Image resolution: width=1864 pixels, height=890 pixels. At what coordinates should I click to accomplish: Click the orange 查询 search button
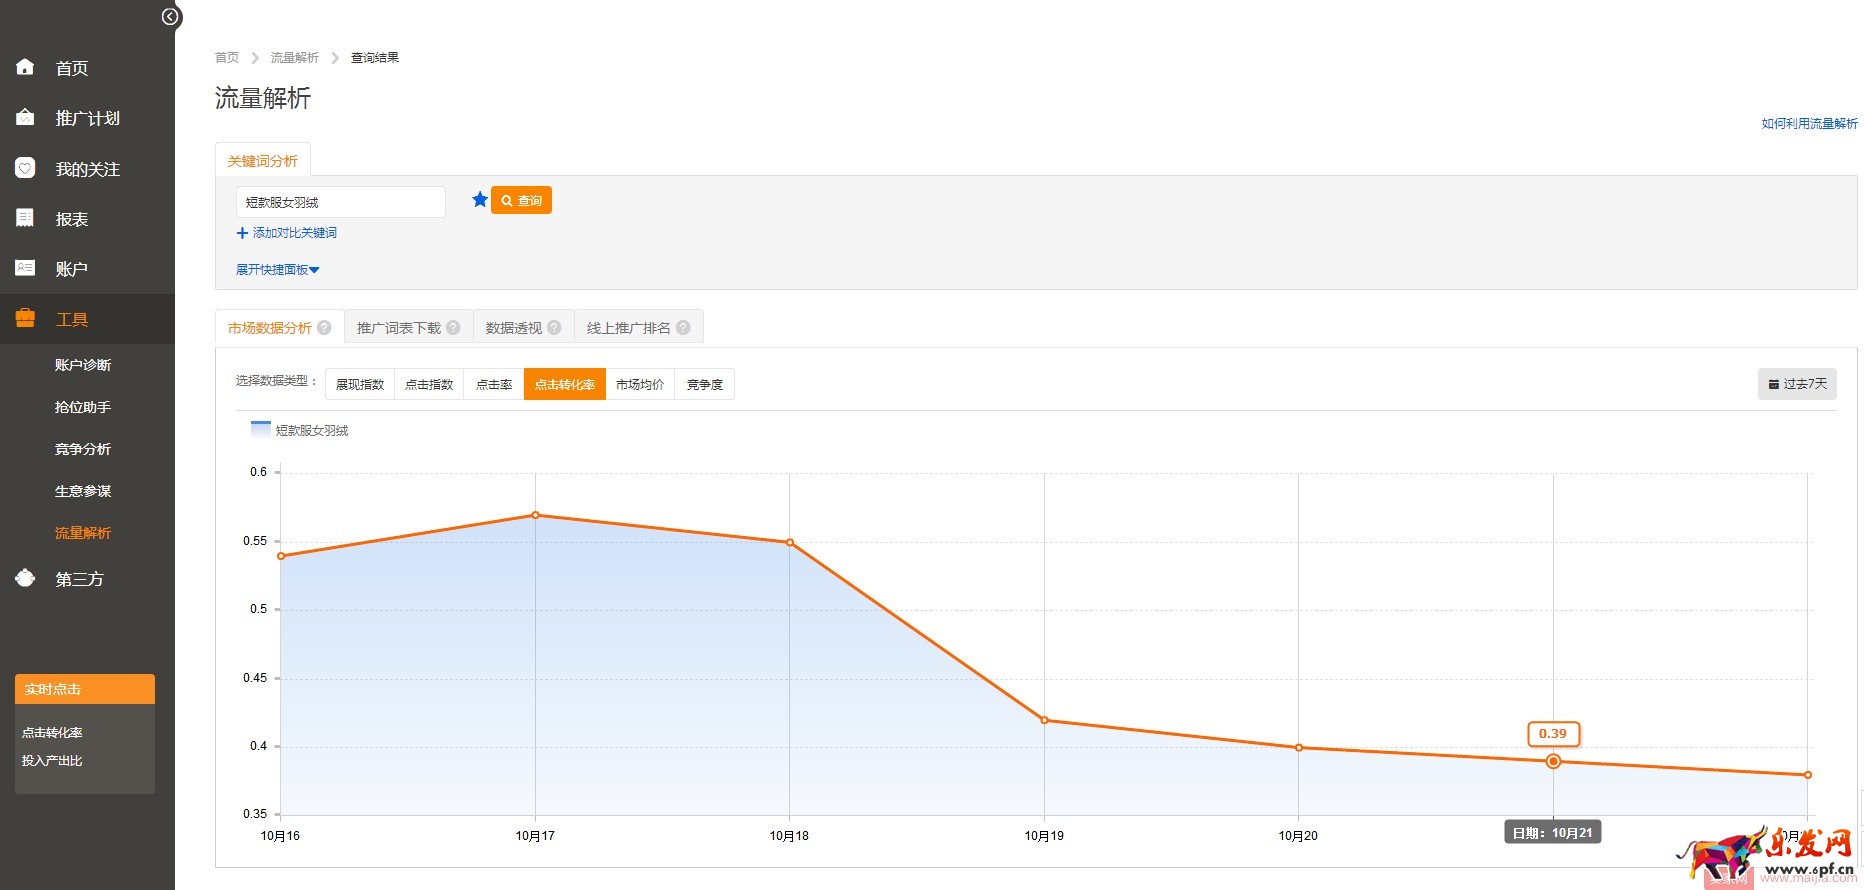[521, 201]
